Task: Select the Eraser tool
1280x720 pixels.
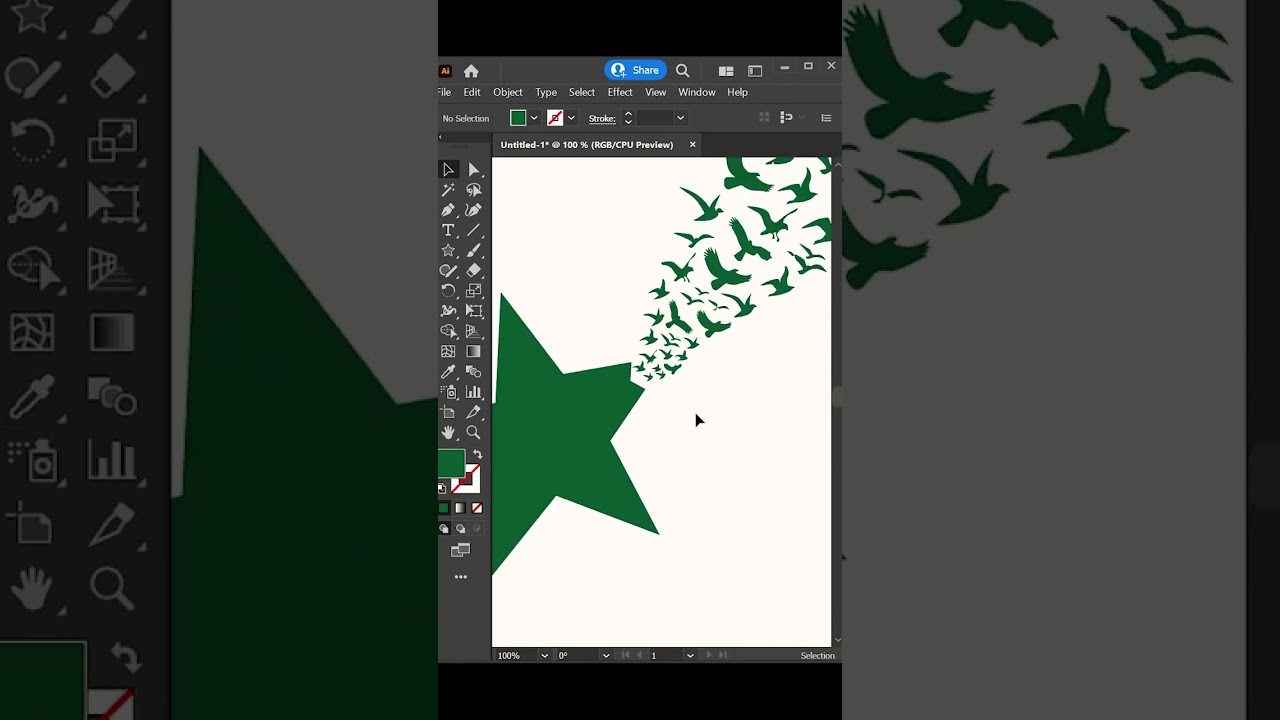Action: [474, 270]
